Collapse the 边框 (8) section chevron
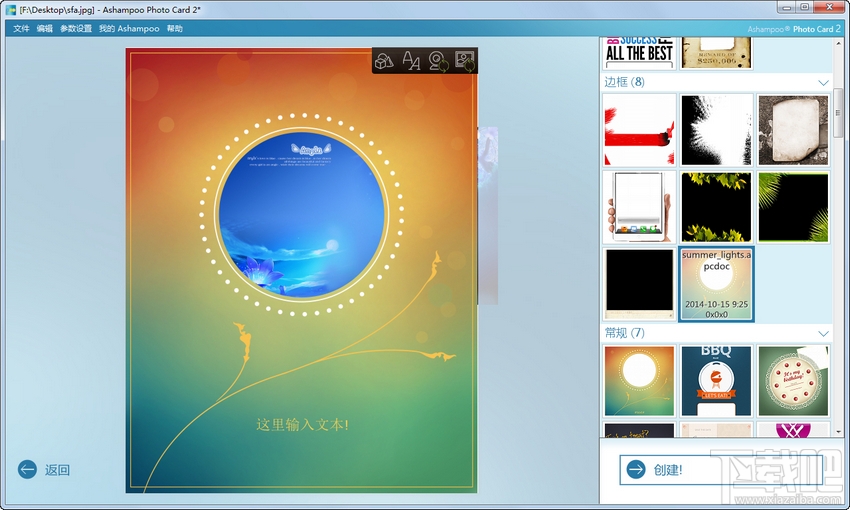 823,83
